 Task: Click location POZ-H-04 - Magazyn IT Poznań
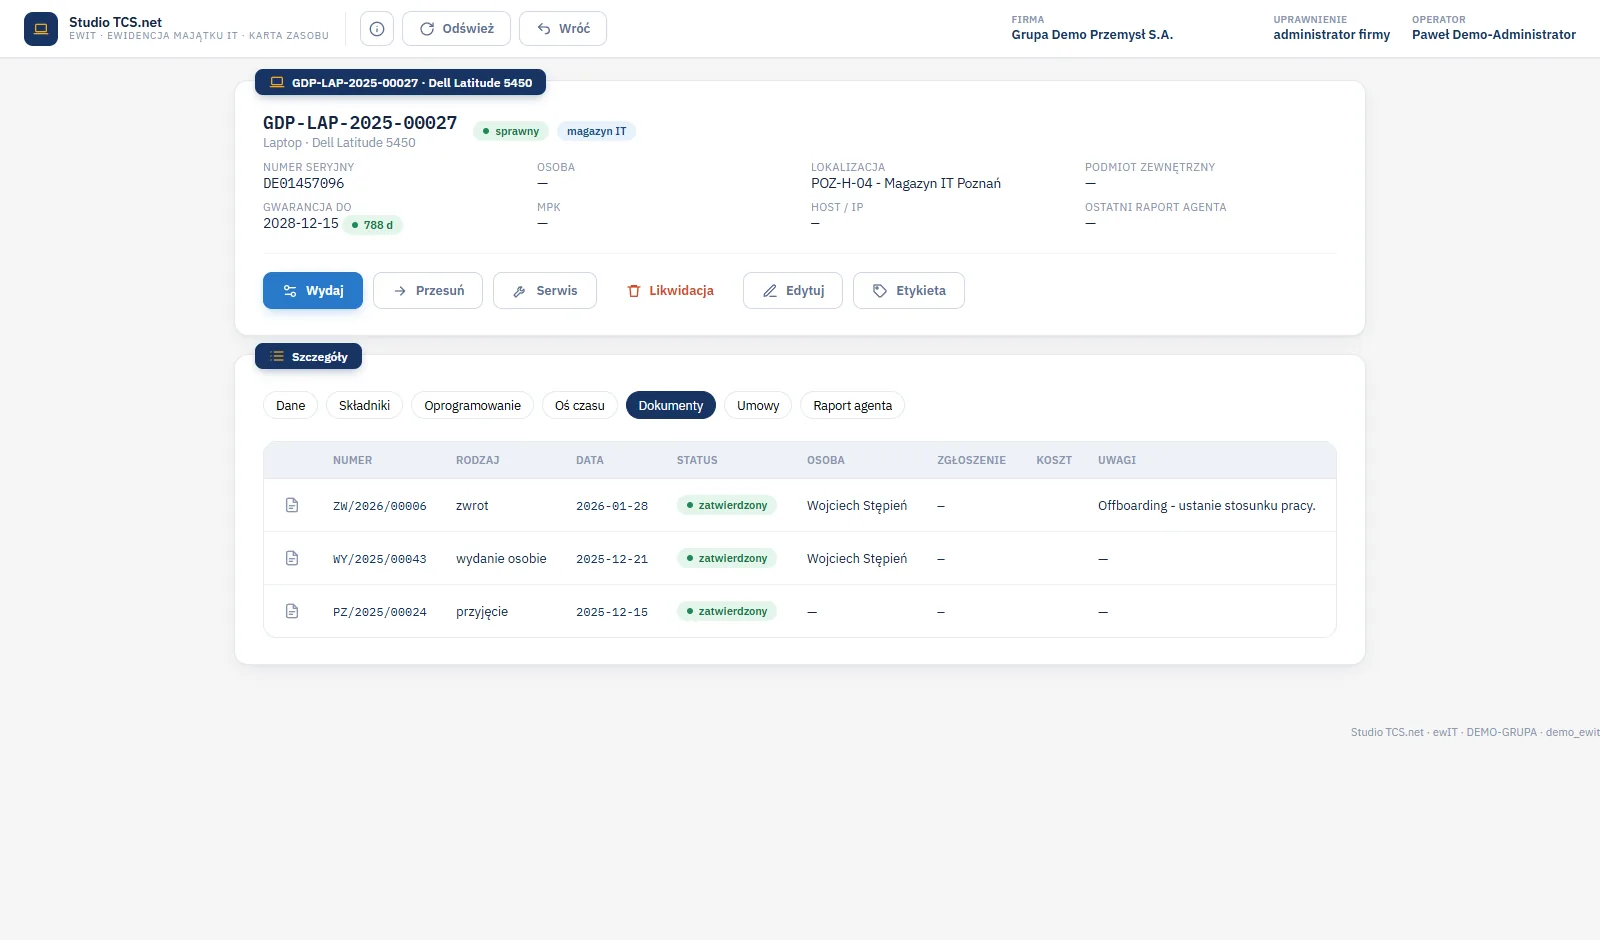point(906,184)
